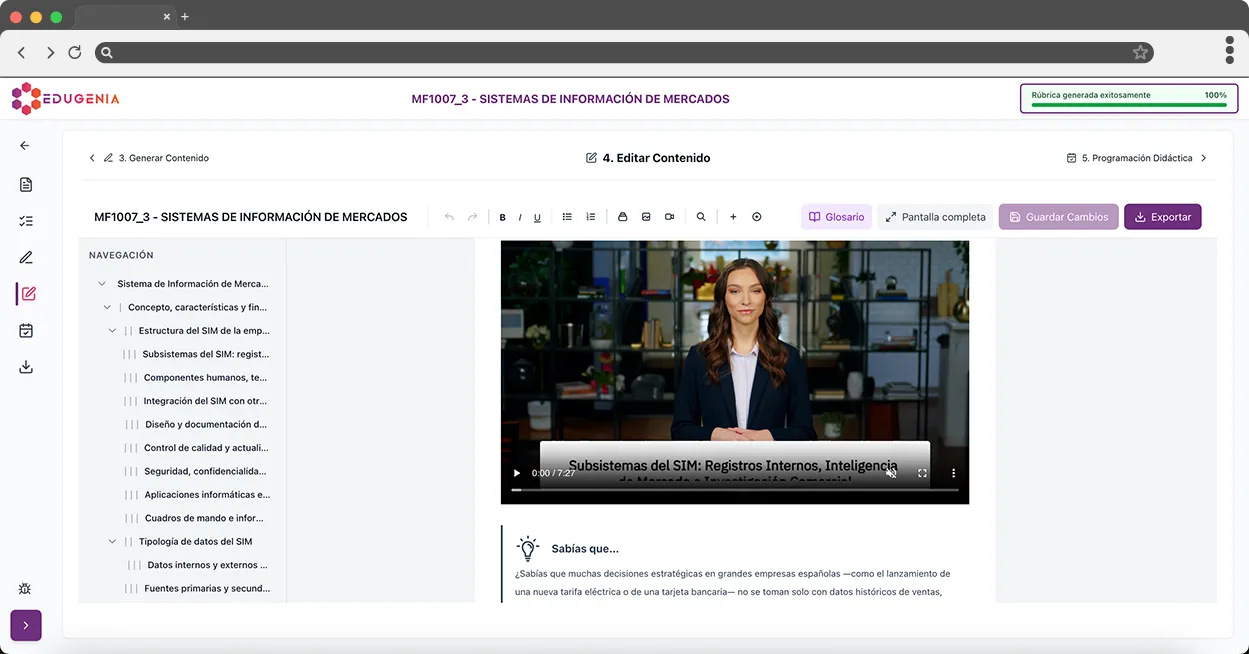Screen dimensions: 1249x654
Task: Click the Exportar button
Action: point(1162,217)
